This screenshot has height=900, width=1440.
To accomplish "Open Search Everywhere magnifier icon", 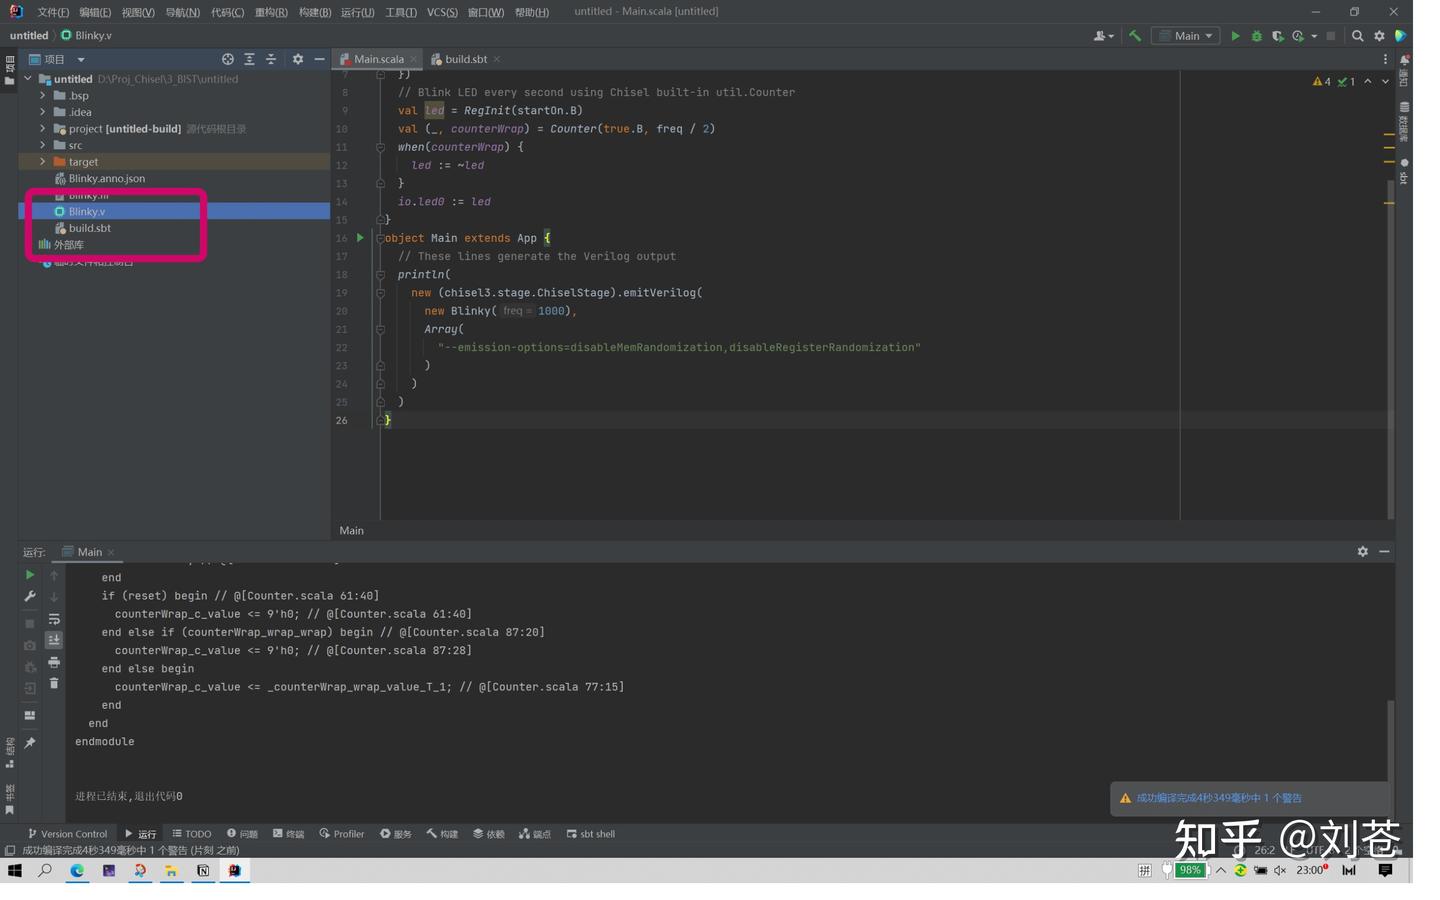I will tap(1358, 35).
